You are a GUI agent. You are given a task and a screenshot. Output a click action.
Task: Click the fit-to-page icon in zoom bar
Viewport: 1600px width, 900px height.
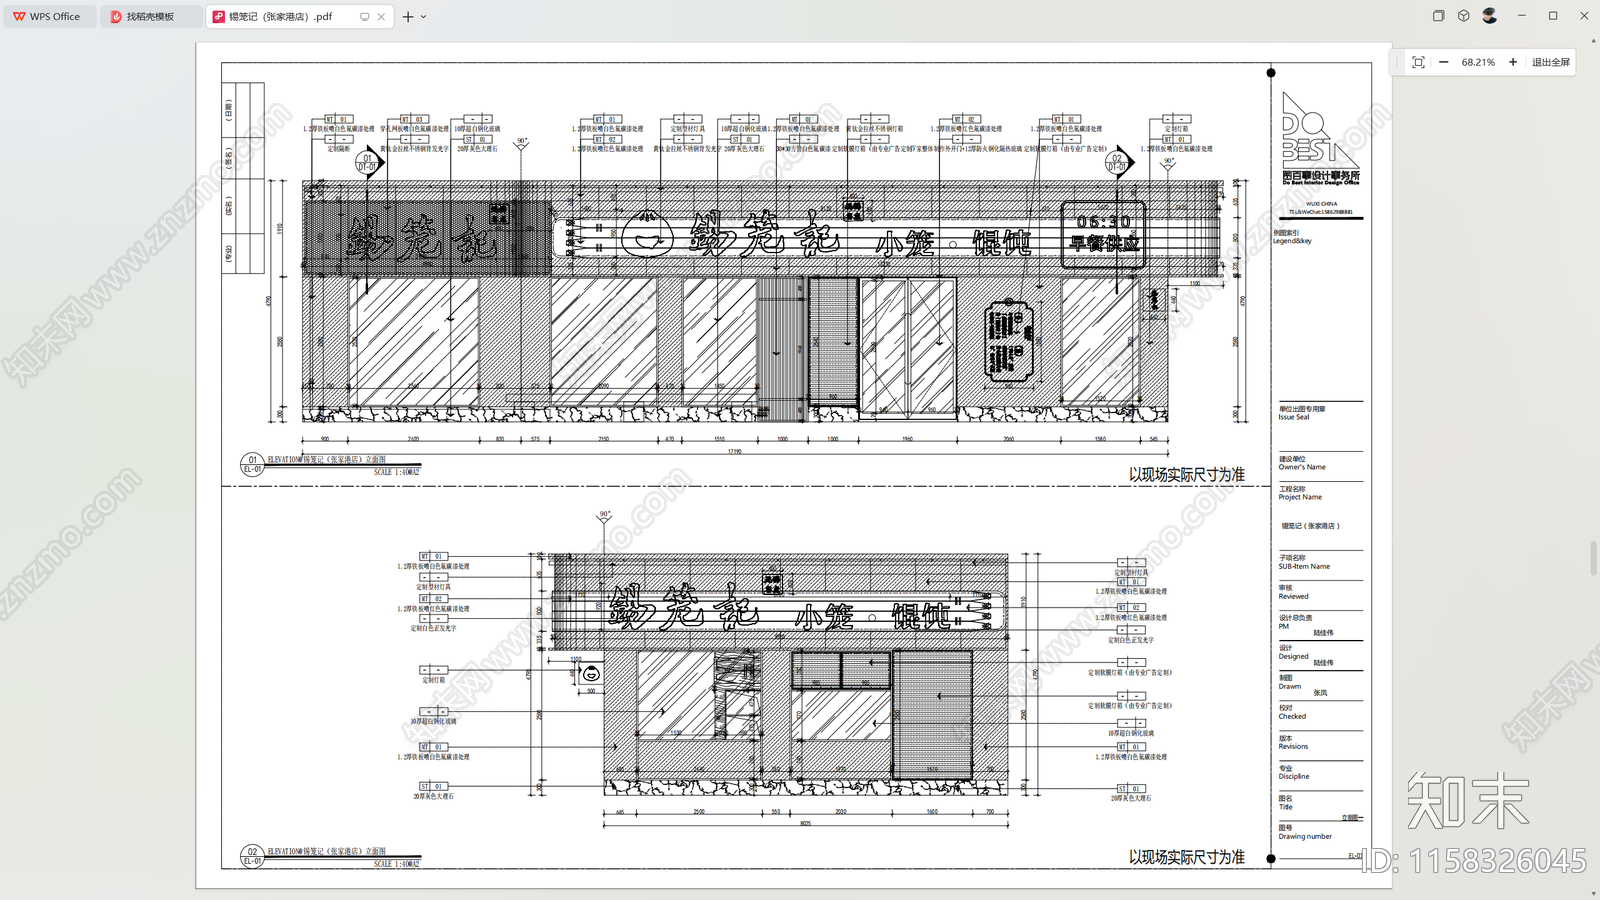1418,62
